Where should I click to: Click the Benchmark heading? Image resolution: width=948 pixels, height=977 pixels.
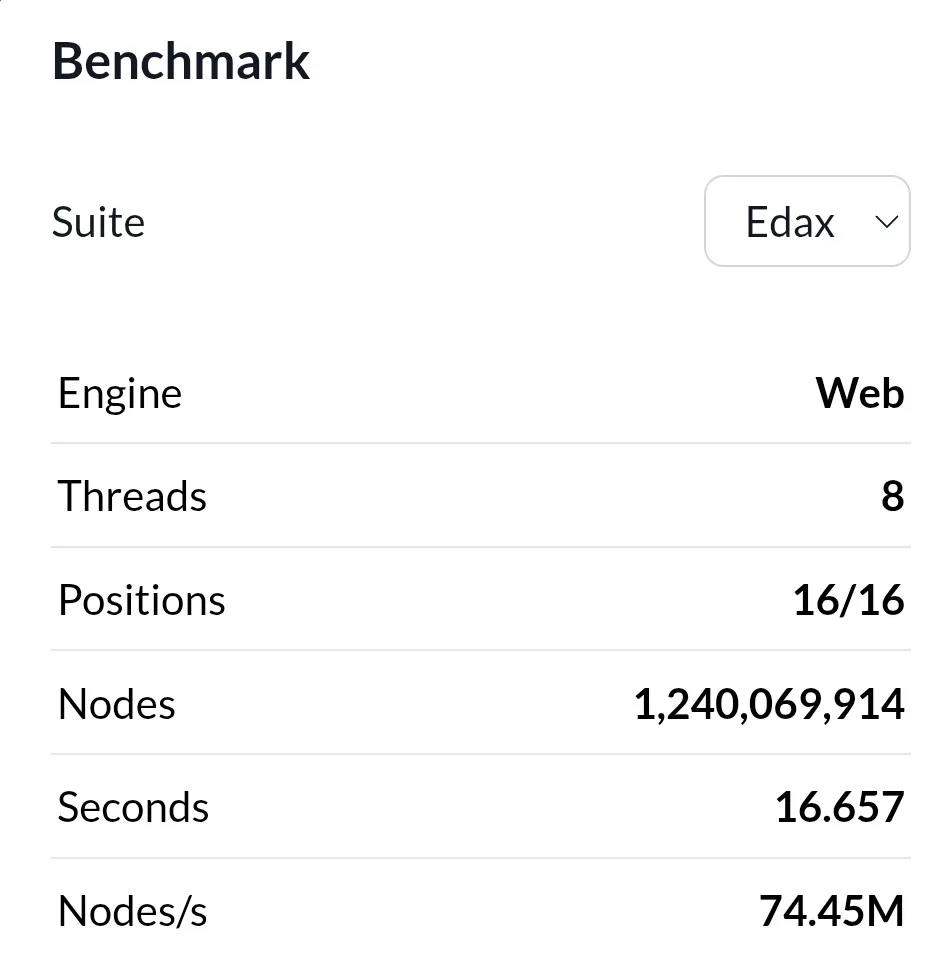(181, 61)
